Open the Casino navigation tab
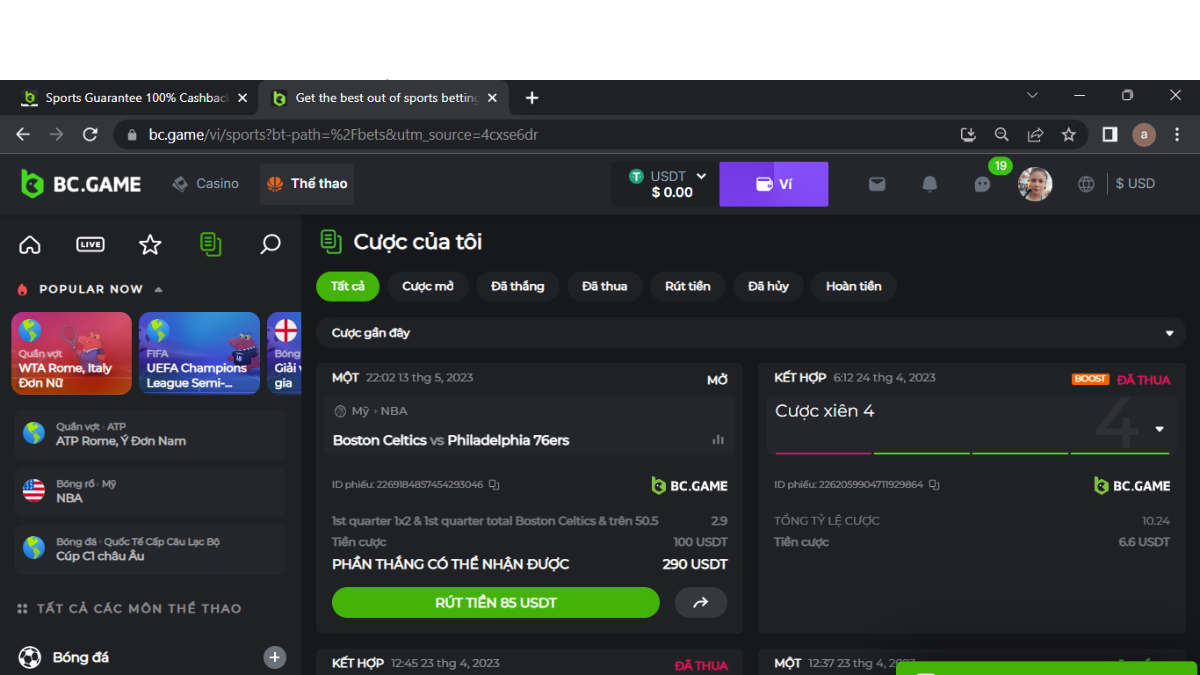 (x=206, y=184)
